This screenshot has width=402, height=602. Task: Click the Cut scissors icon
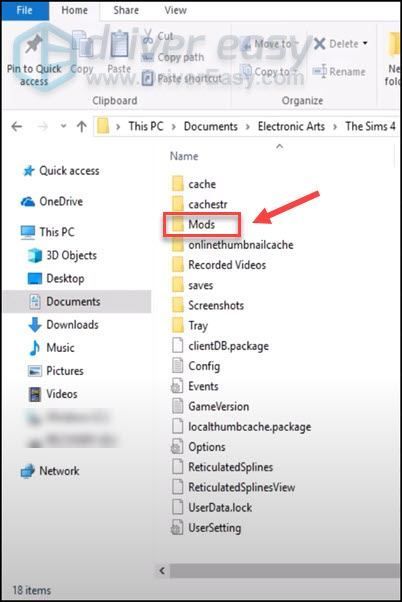[148, 36]
